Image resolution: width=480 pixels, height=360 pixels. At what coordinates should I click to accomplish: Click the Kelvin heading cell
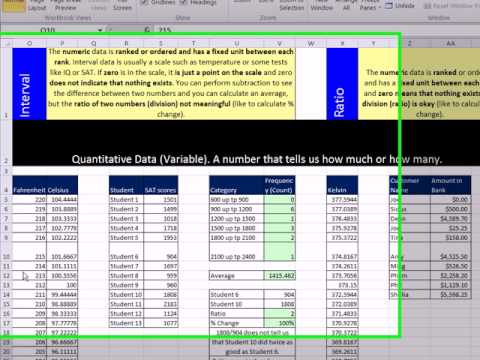(x=342, y=185)
